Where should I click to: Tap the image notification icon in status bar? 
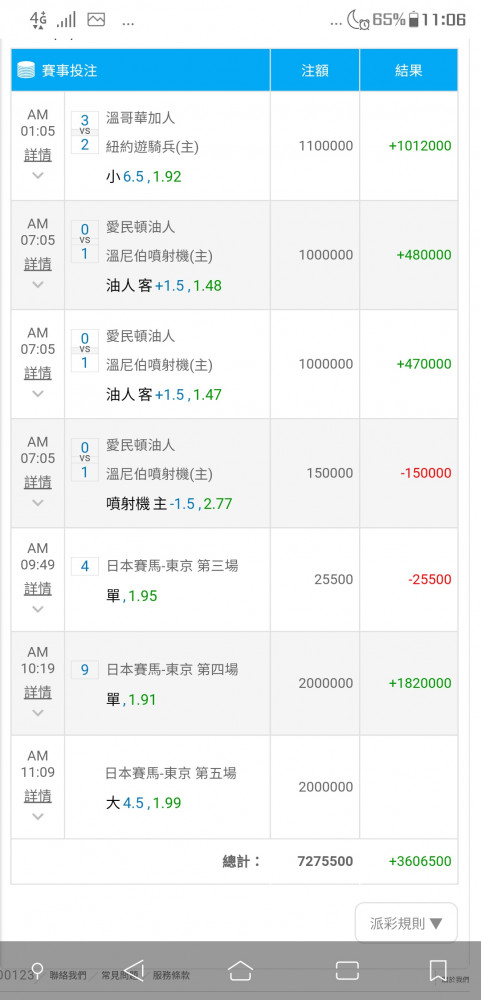click(x=96, y=20)
